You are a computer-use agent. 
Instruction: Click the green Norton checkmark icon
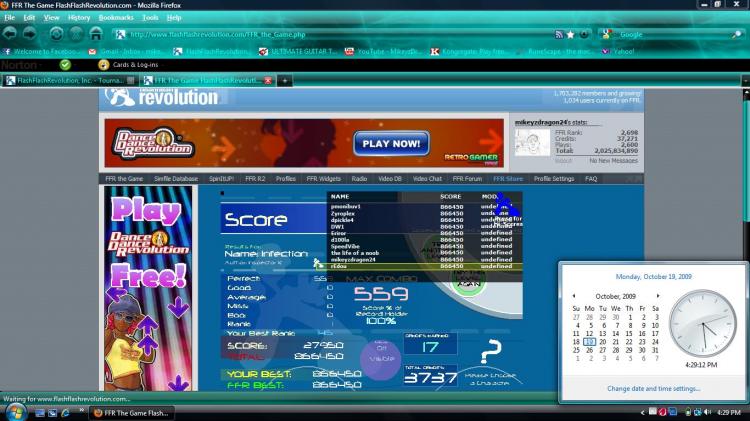pyautogui.click(x=65, y=64)
